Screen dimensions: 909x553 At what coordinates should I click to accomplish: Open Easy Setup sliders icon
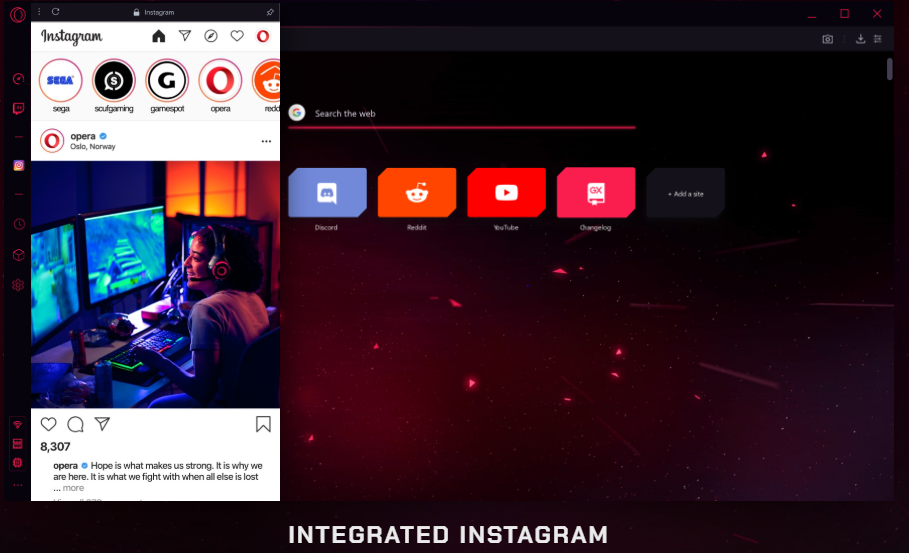878,39
